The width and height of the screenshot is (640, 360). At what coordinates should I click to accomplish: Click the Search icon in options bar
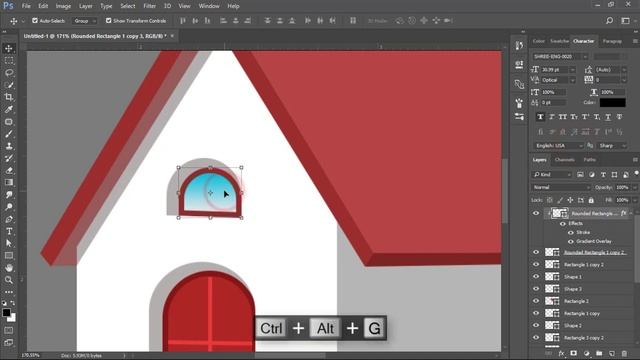click(609, 20)
